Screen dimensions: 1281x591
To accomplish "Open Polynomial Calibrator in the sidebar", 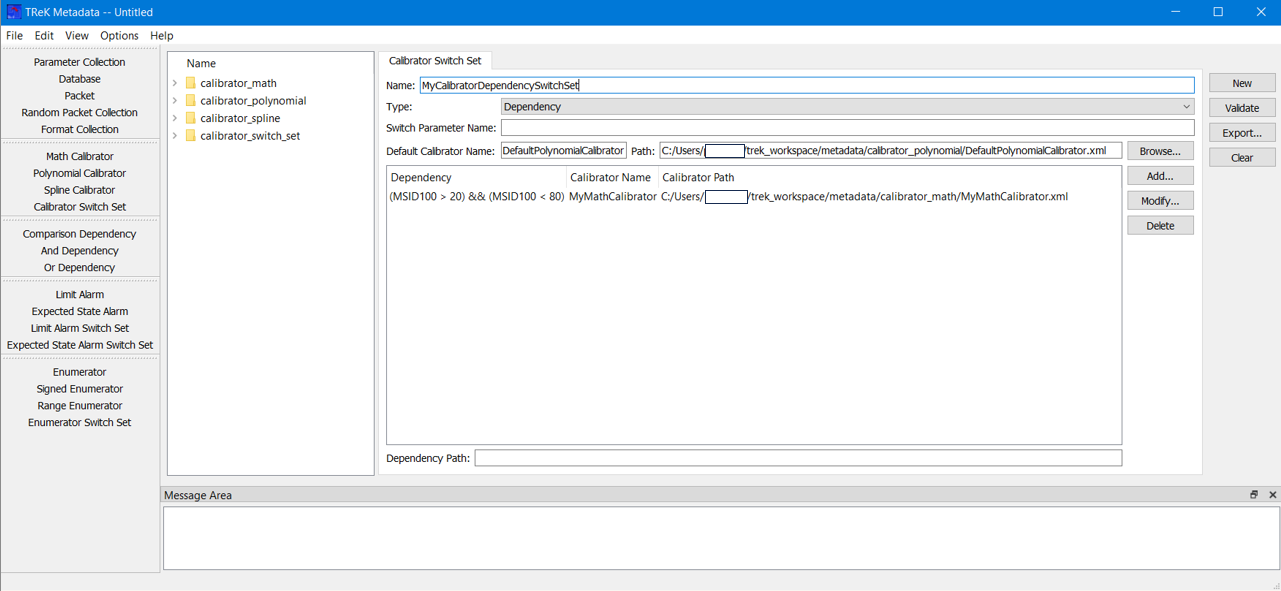I will click(80, 173).
